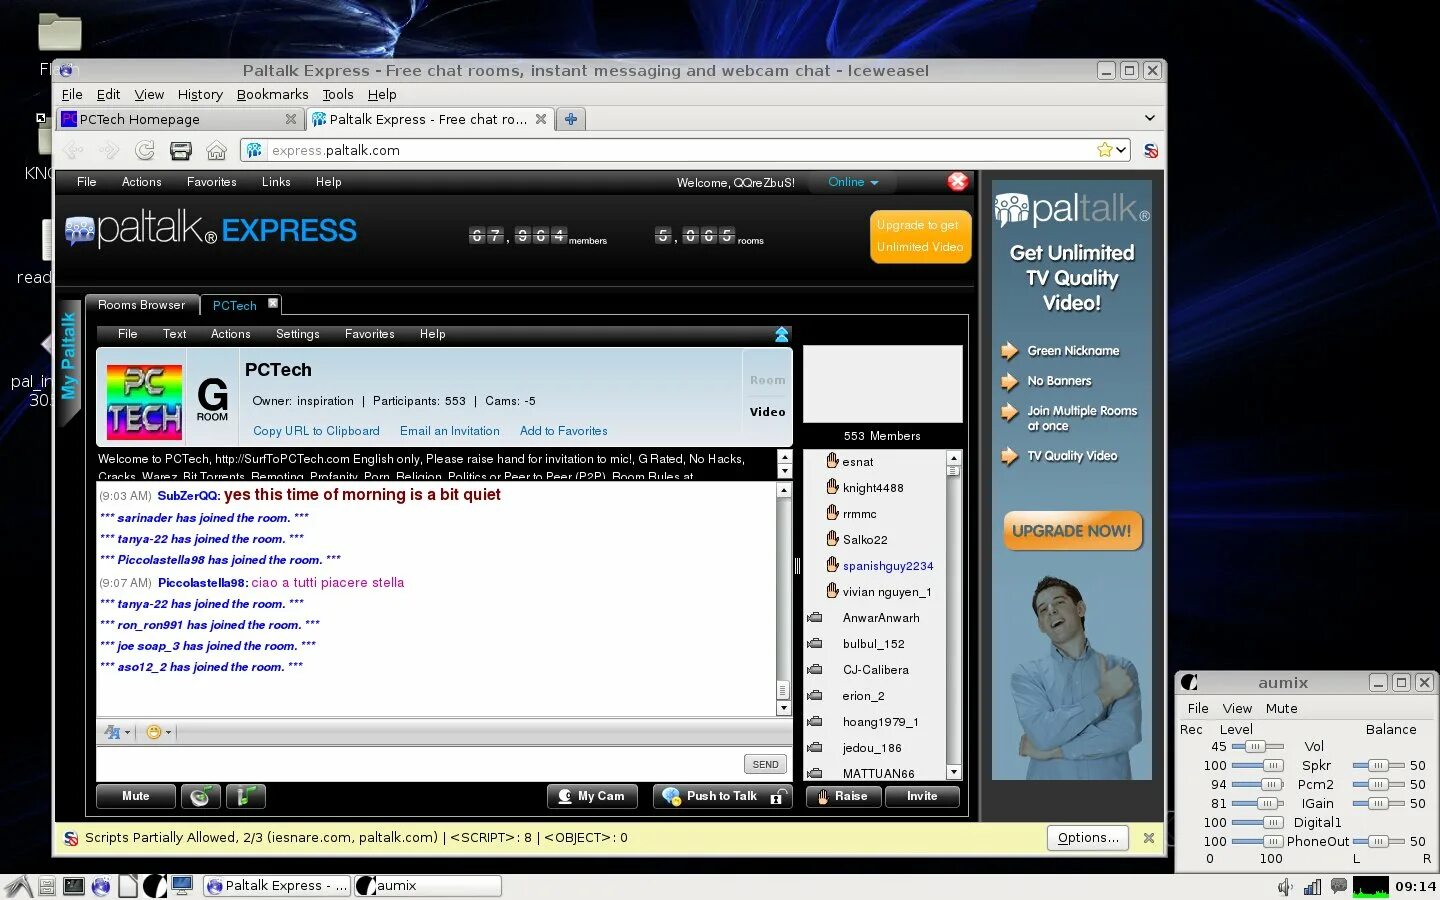Image resolution: width=1440 pixels, height=900 pixels.
Task: Click raised hand icon beside esnat
Action: pyautogui.click(x=832, y=461)
